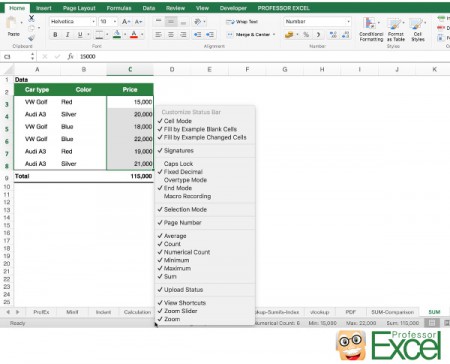Open font color dropdown arrow
The width and height of the screenshot is (450, 364).
pyautogui.click(x=142, y=34)
